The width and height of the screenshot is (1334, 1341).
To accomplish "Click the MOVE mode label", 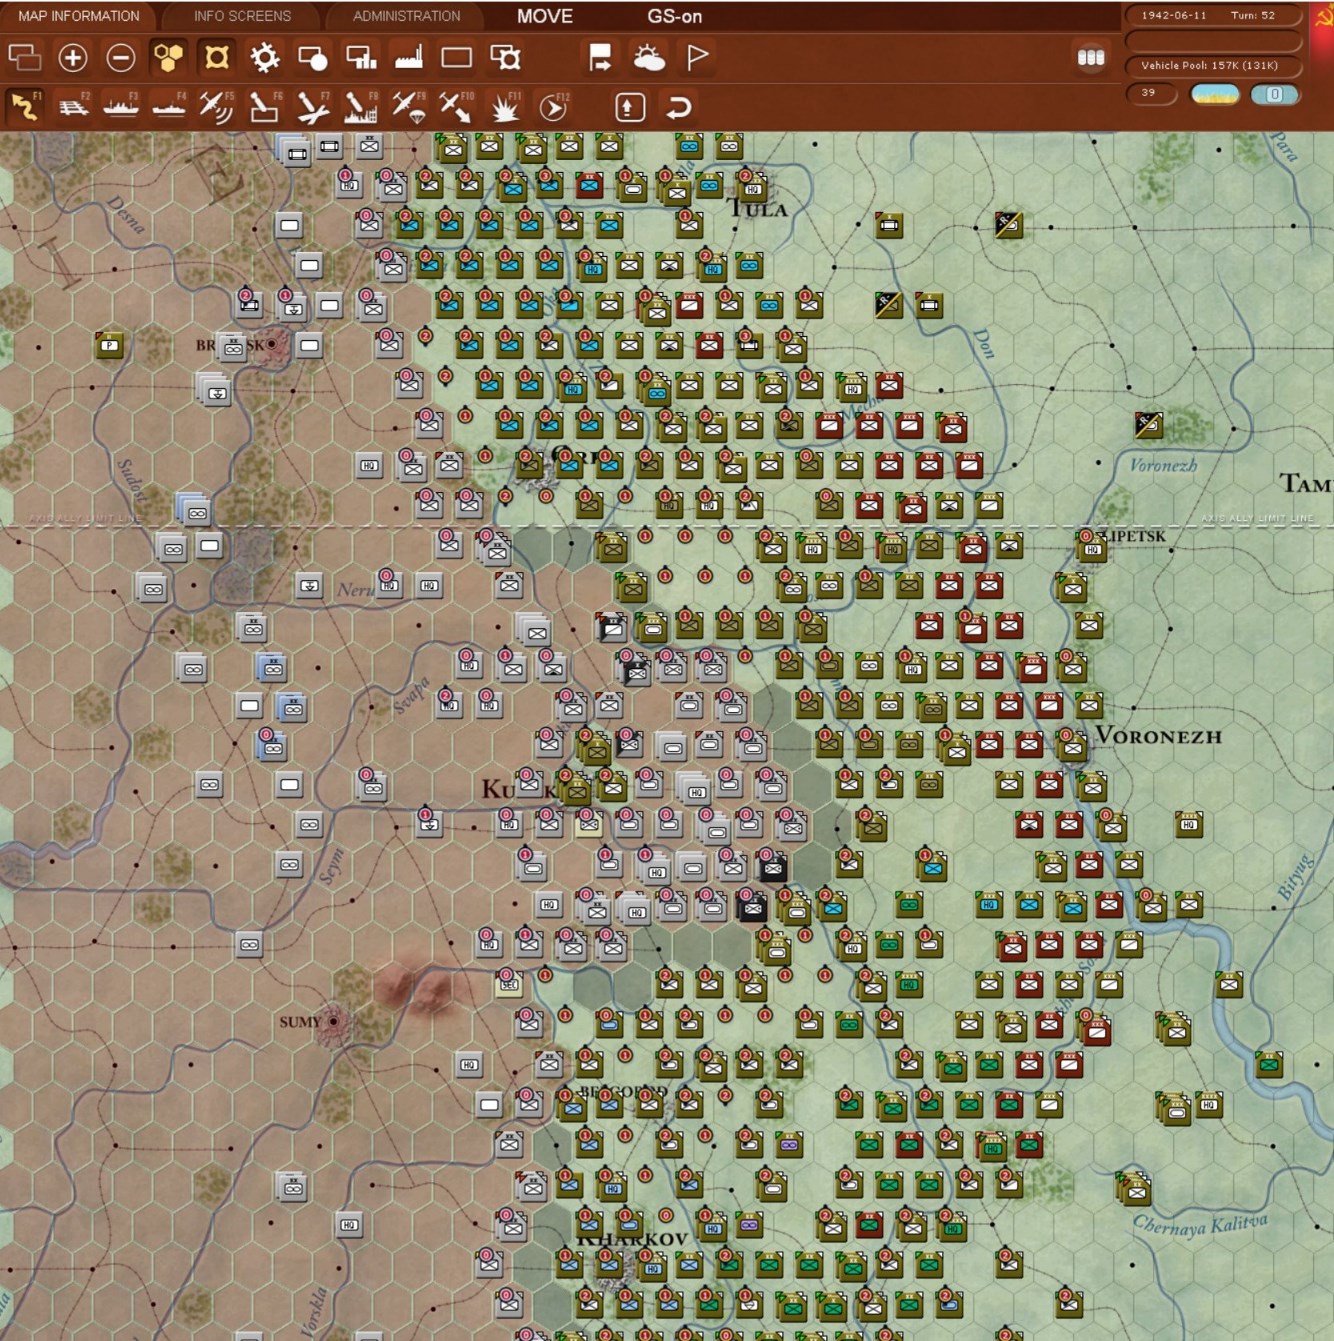I will [x=545, y=16].
